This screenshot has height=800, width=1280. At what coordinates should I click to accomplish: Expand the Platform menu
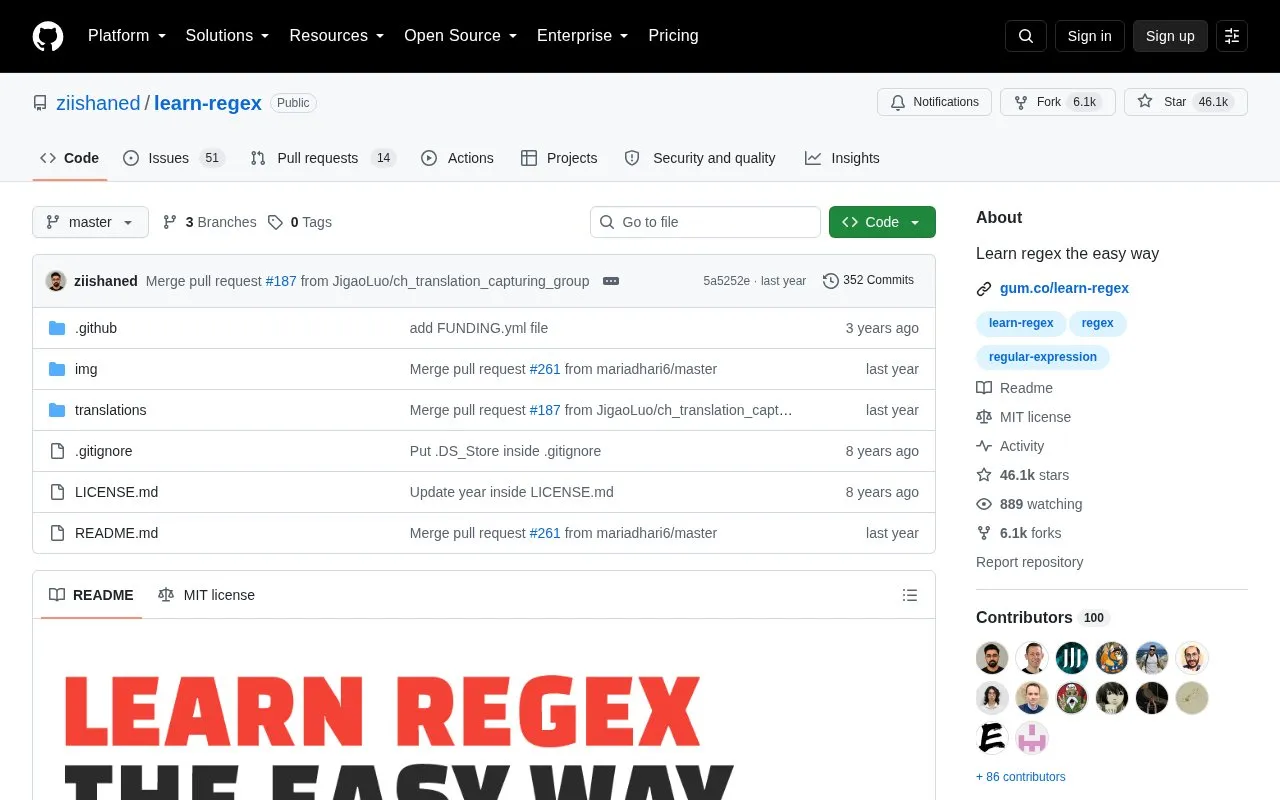[127, 36]
